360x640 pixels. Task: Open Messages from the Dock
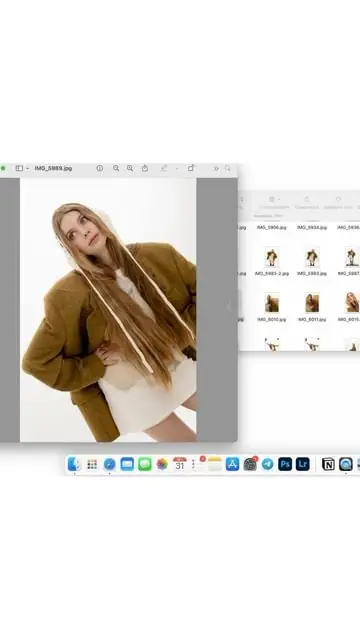[x=144, y=464]
